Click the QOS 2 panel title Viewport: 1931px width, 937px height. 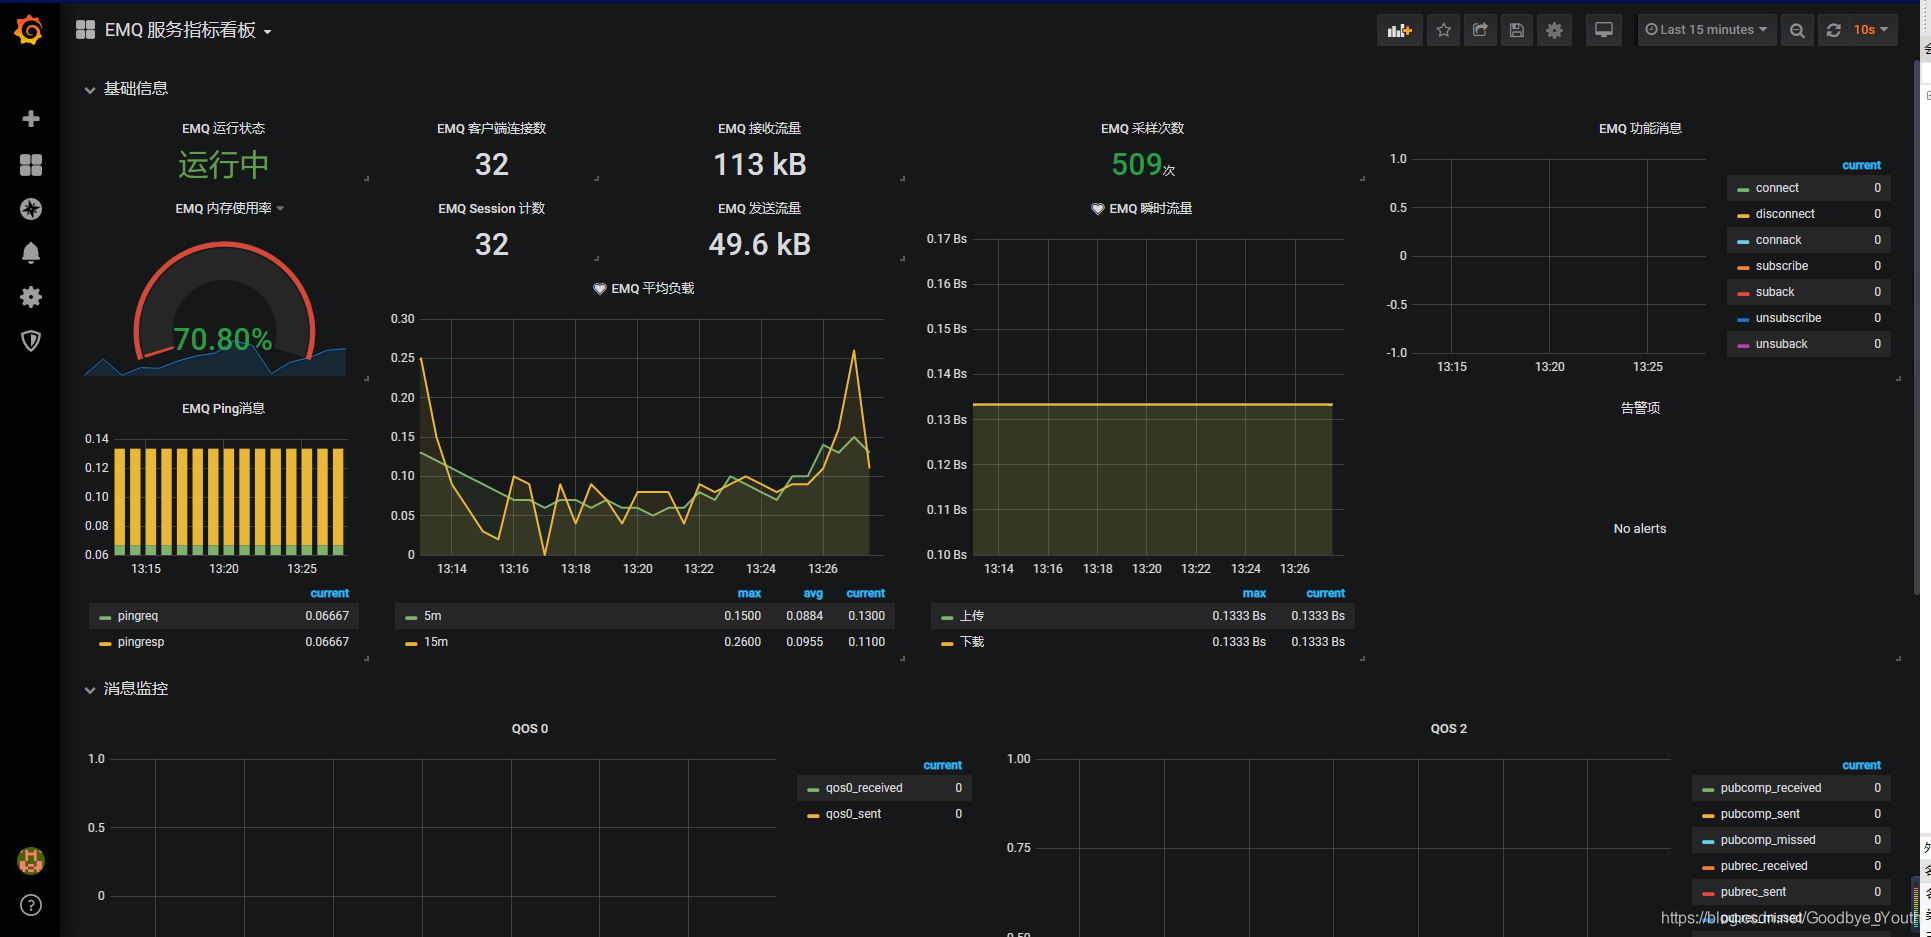coord(1448,728)
